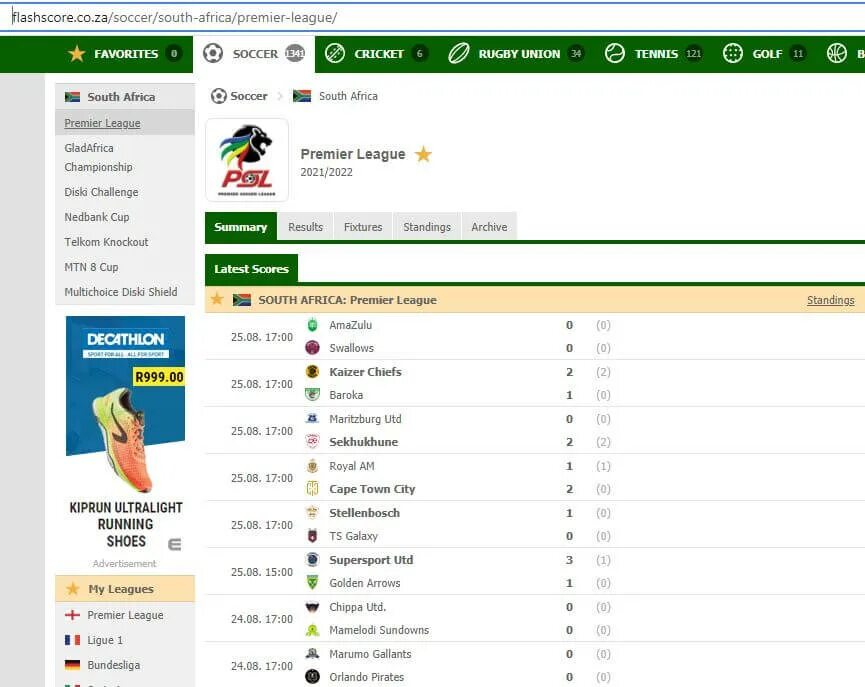Viewport: 865px width, 687px height.
Task: Click the Basketball icon in top navigation
Action: pyautogui.click(x=837, y=54)
